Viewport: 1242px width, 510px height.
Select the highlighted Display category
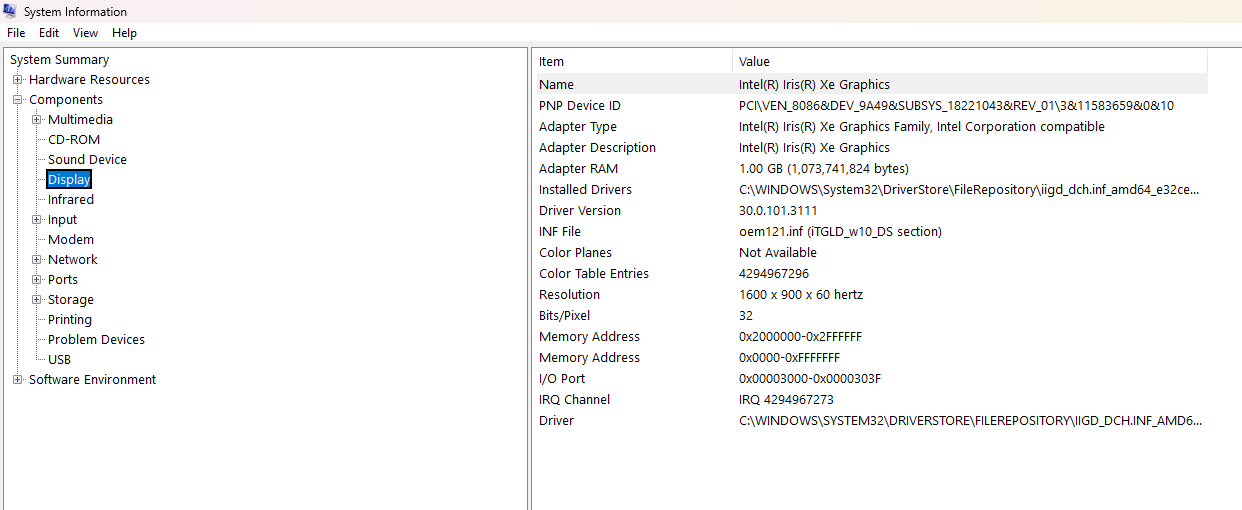coord(69,180)
